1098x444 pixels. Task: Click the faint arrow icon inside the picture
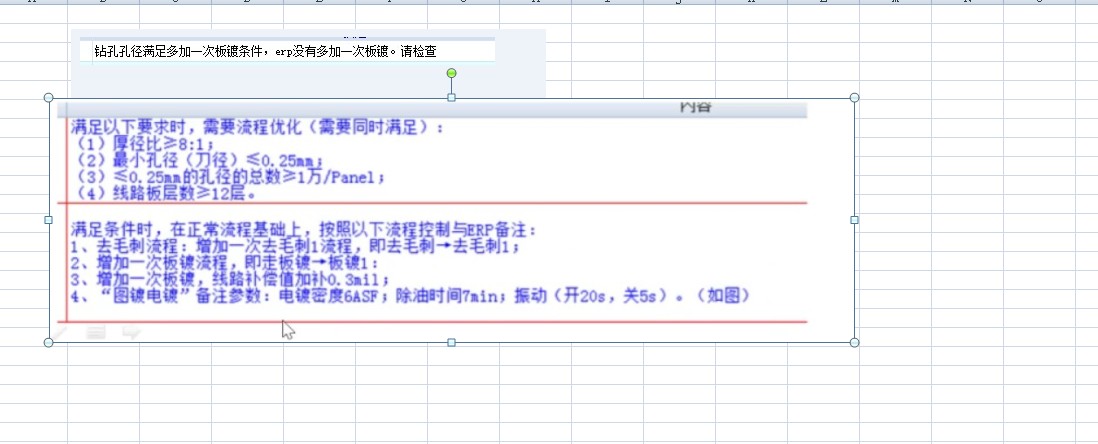131,332
